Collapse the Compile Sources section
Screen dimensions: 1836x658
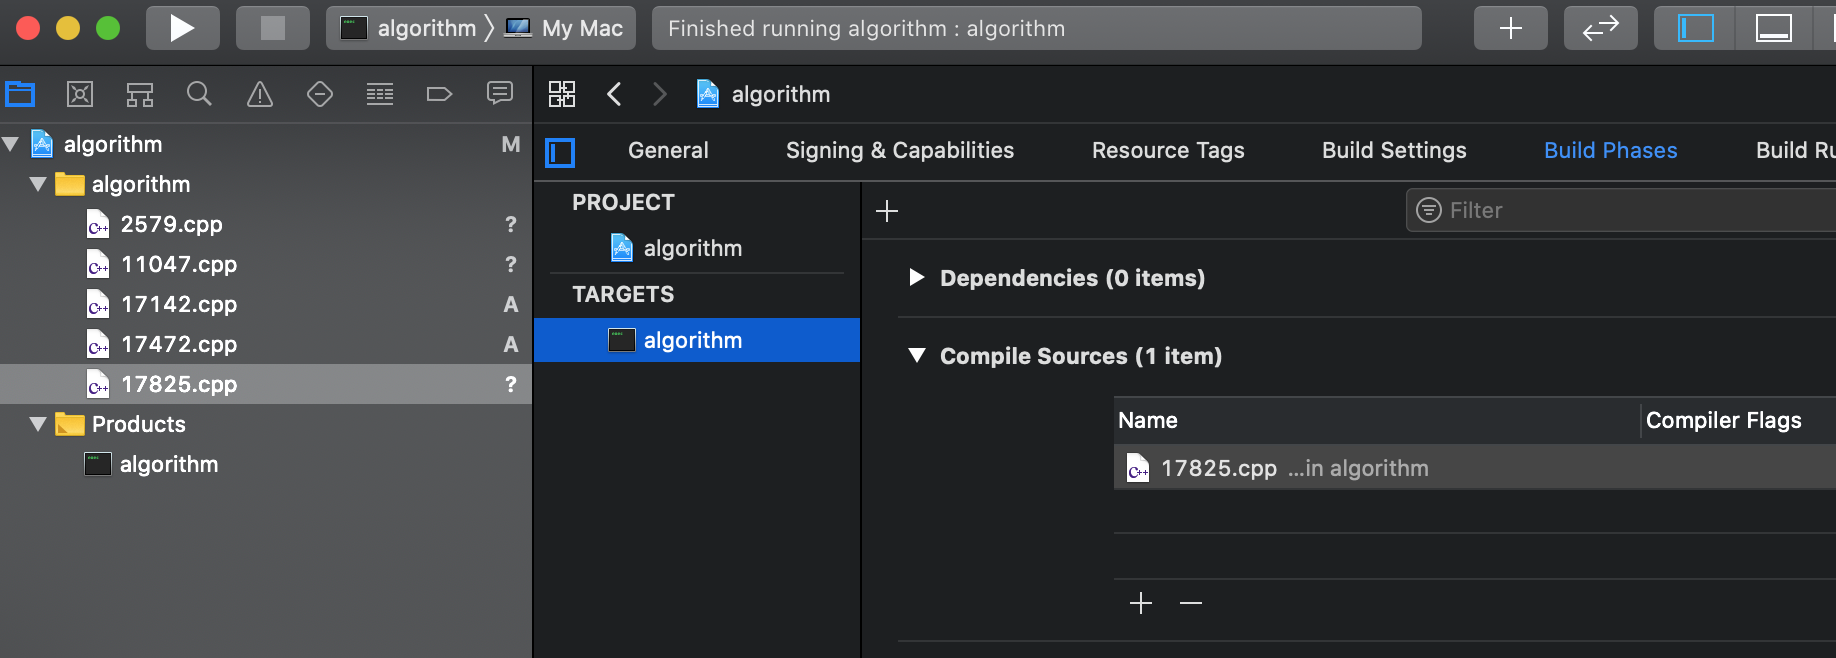916,356
